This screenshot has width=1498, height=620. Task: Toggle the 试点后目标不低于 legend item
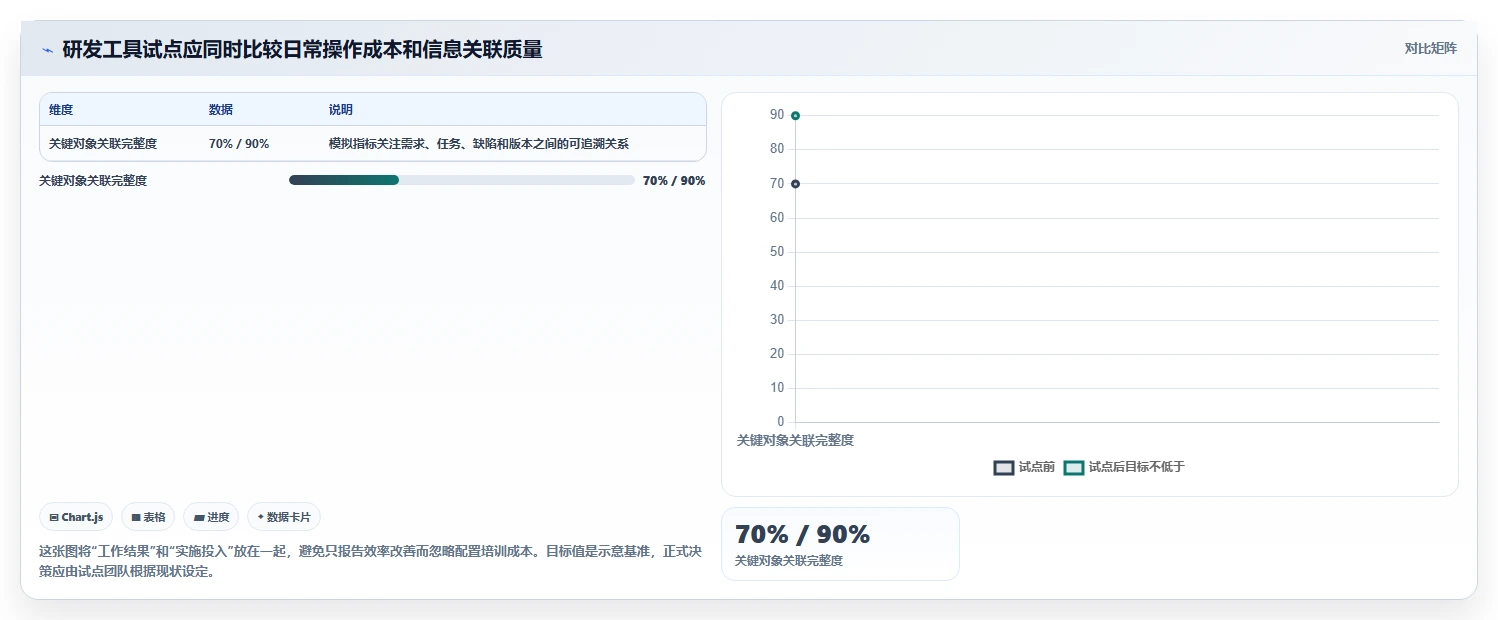point(1124,467)
